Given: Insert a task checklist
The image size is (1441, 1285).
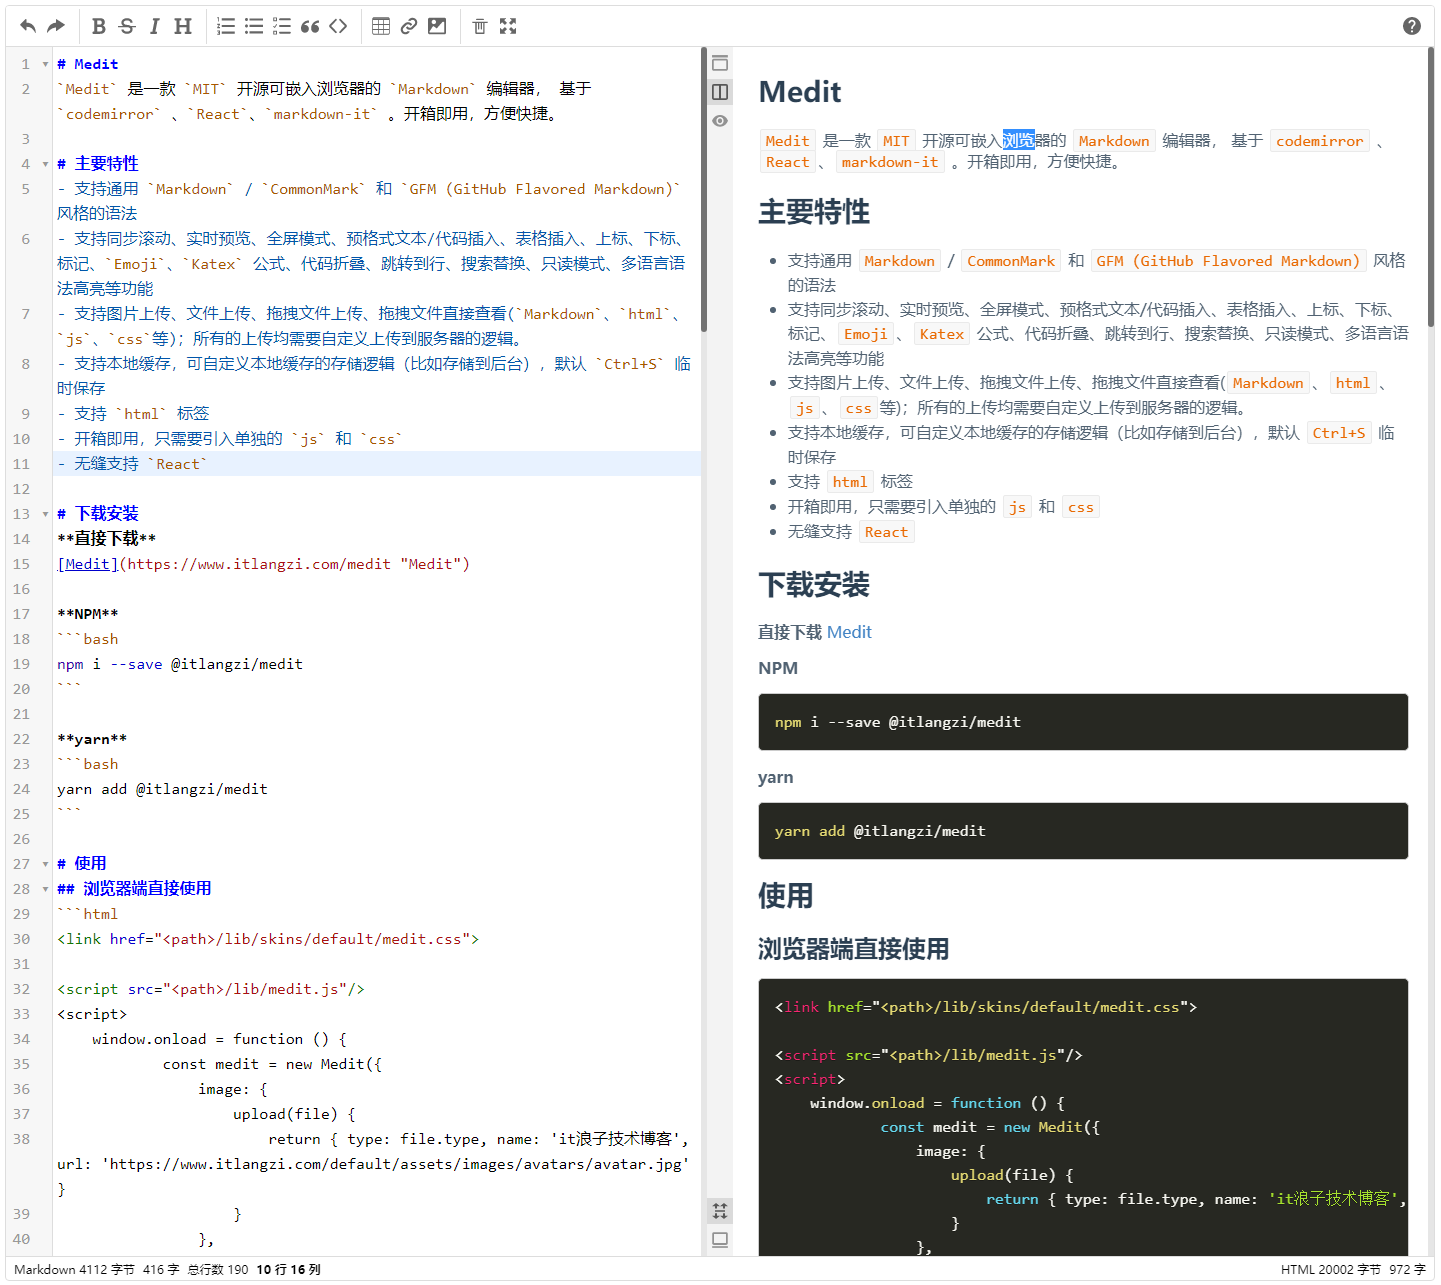Looking at the screenshot, I should click(x=282, y=26).
